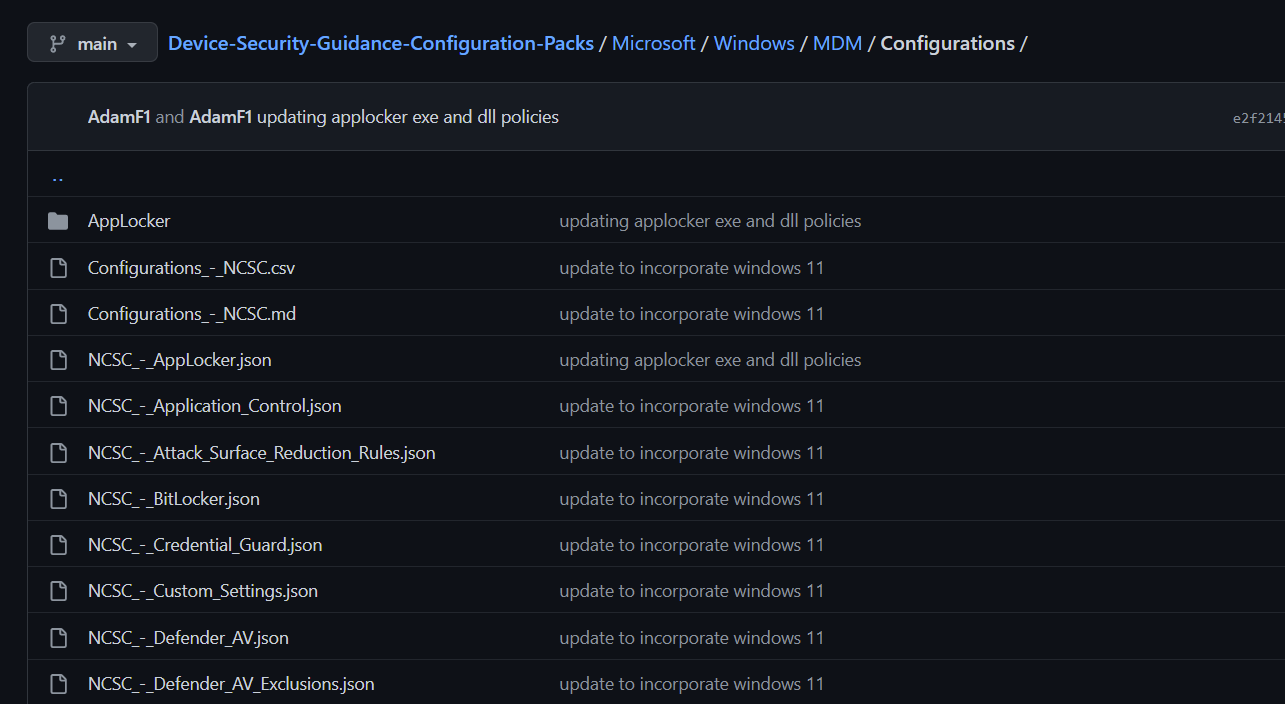Open NCSC_-_Credential_Guard.json file
The height and width of the screenshot is (704, 1285).
(x=205, y=545)
